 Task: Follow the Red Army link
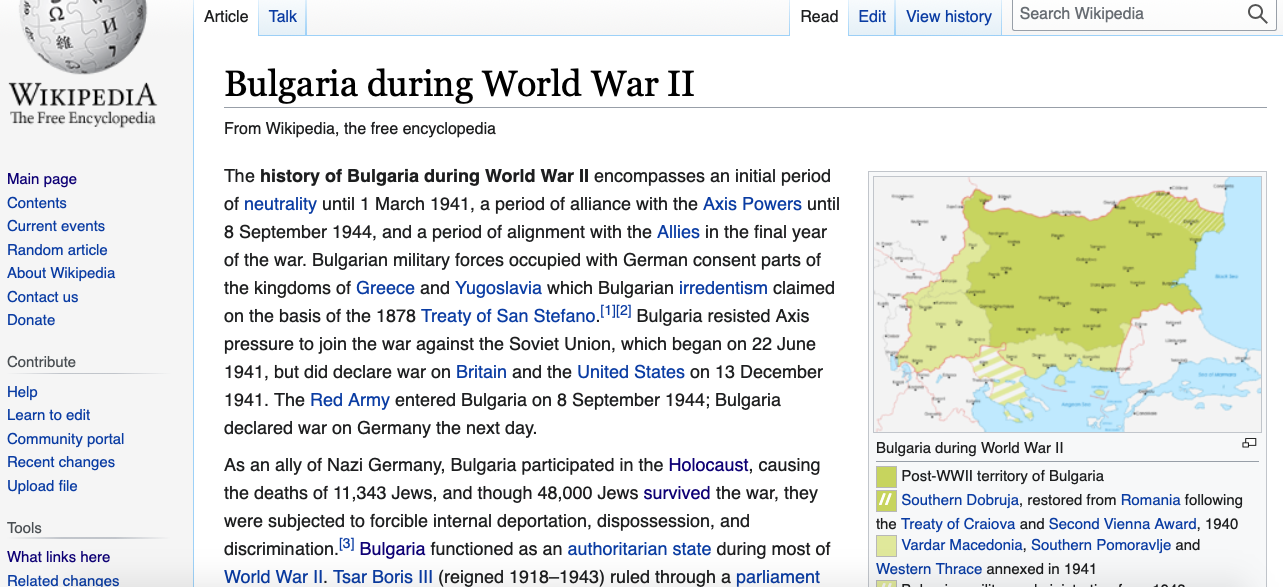pos(350,400)
